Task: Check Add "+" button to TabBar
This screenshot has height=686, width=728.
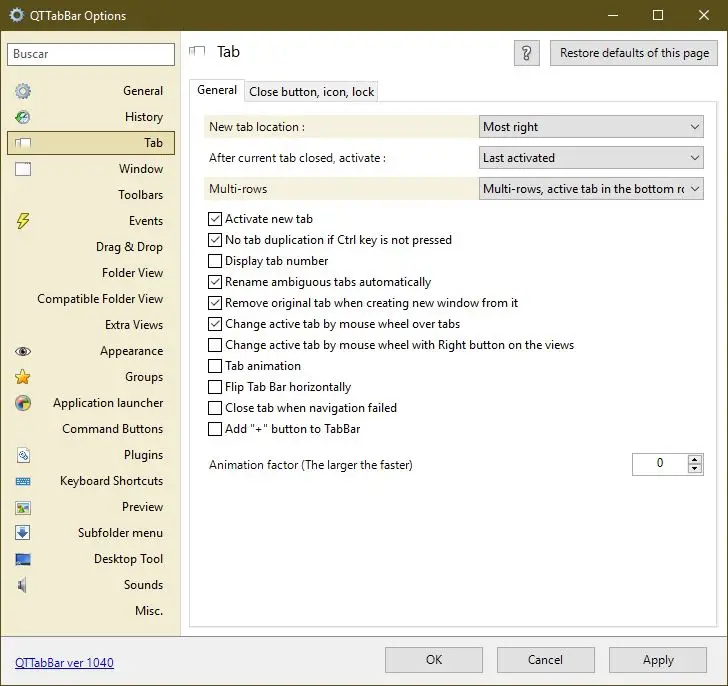Action: (x=215, y=429)
